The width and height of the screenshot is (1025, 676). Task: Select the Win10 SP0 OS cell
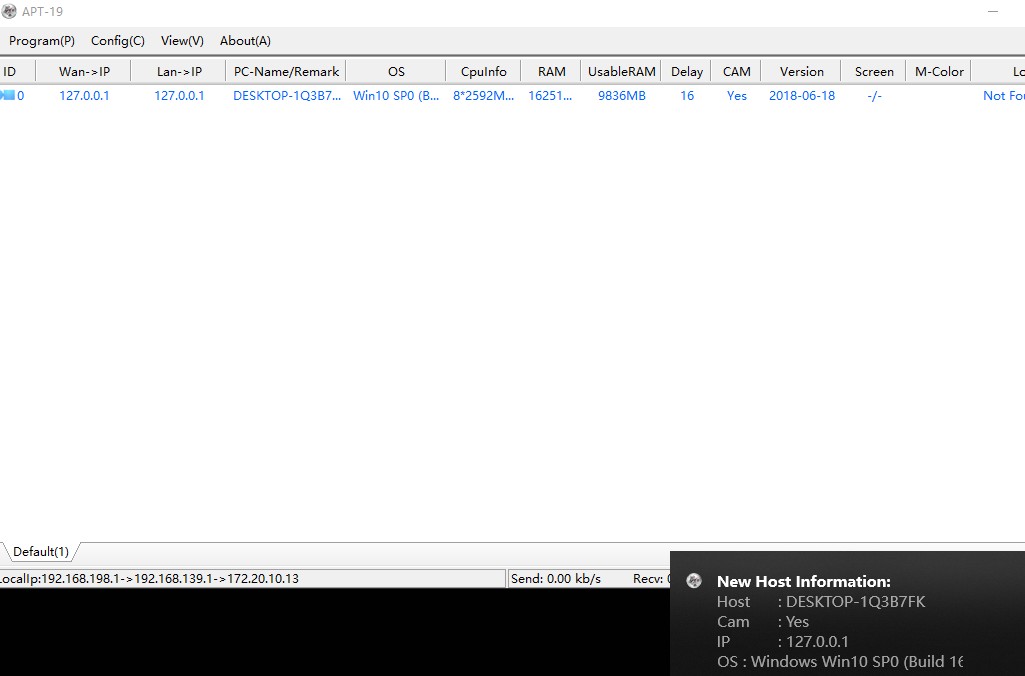click(x=396, y=95)
